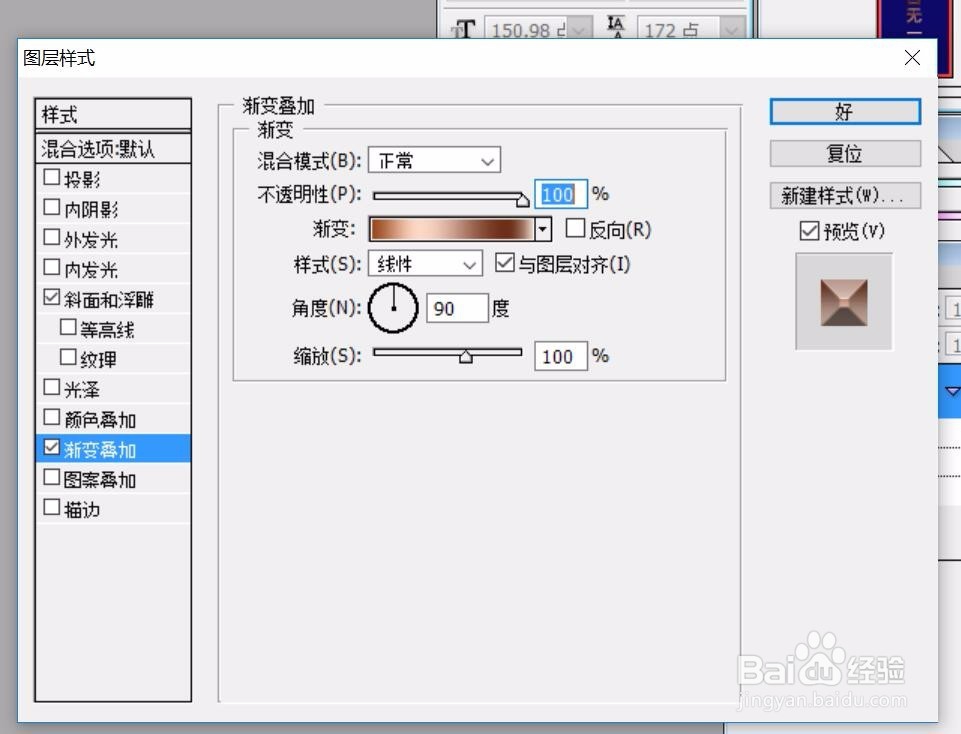The image size is (961, 734).
Task: Uncheck the 与图层对齐 align option
Action: tap(505, 263)
